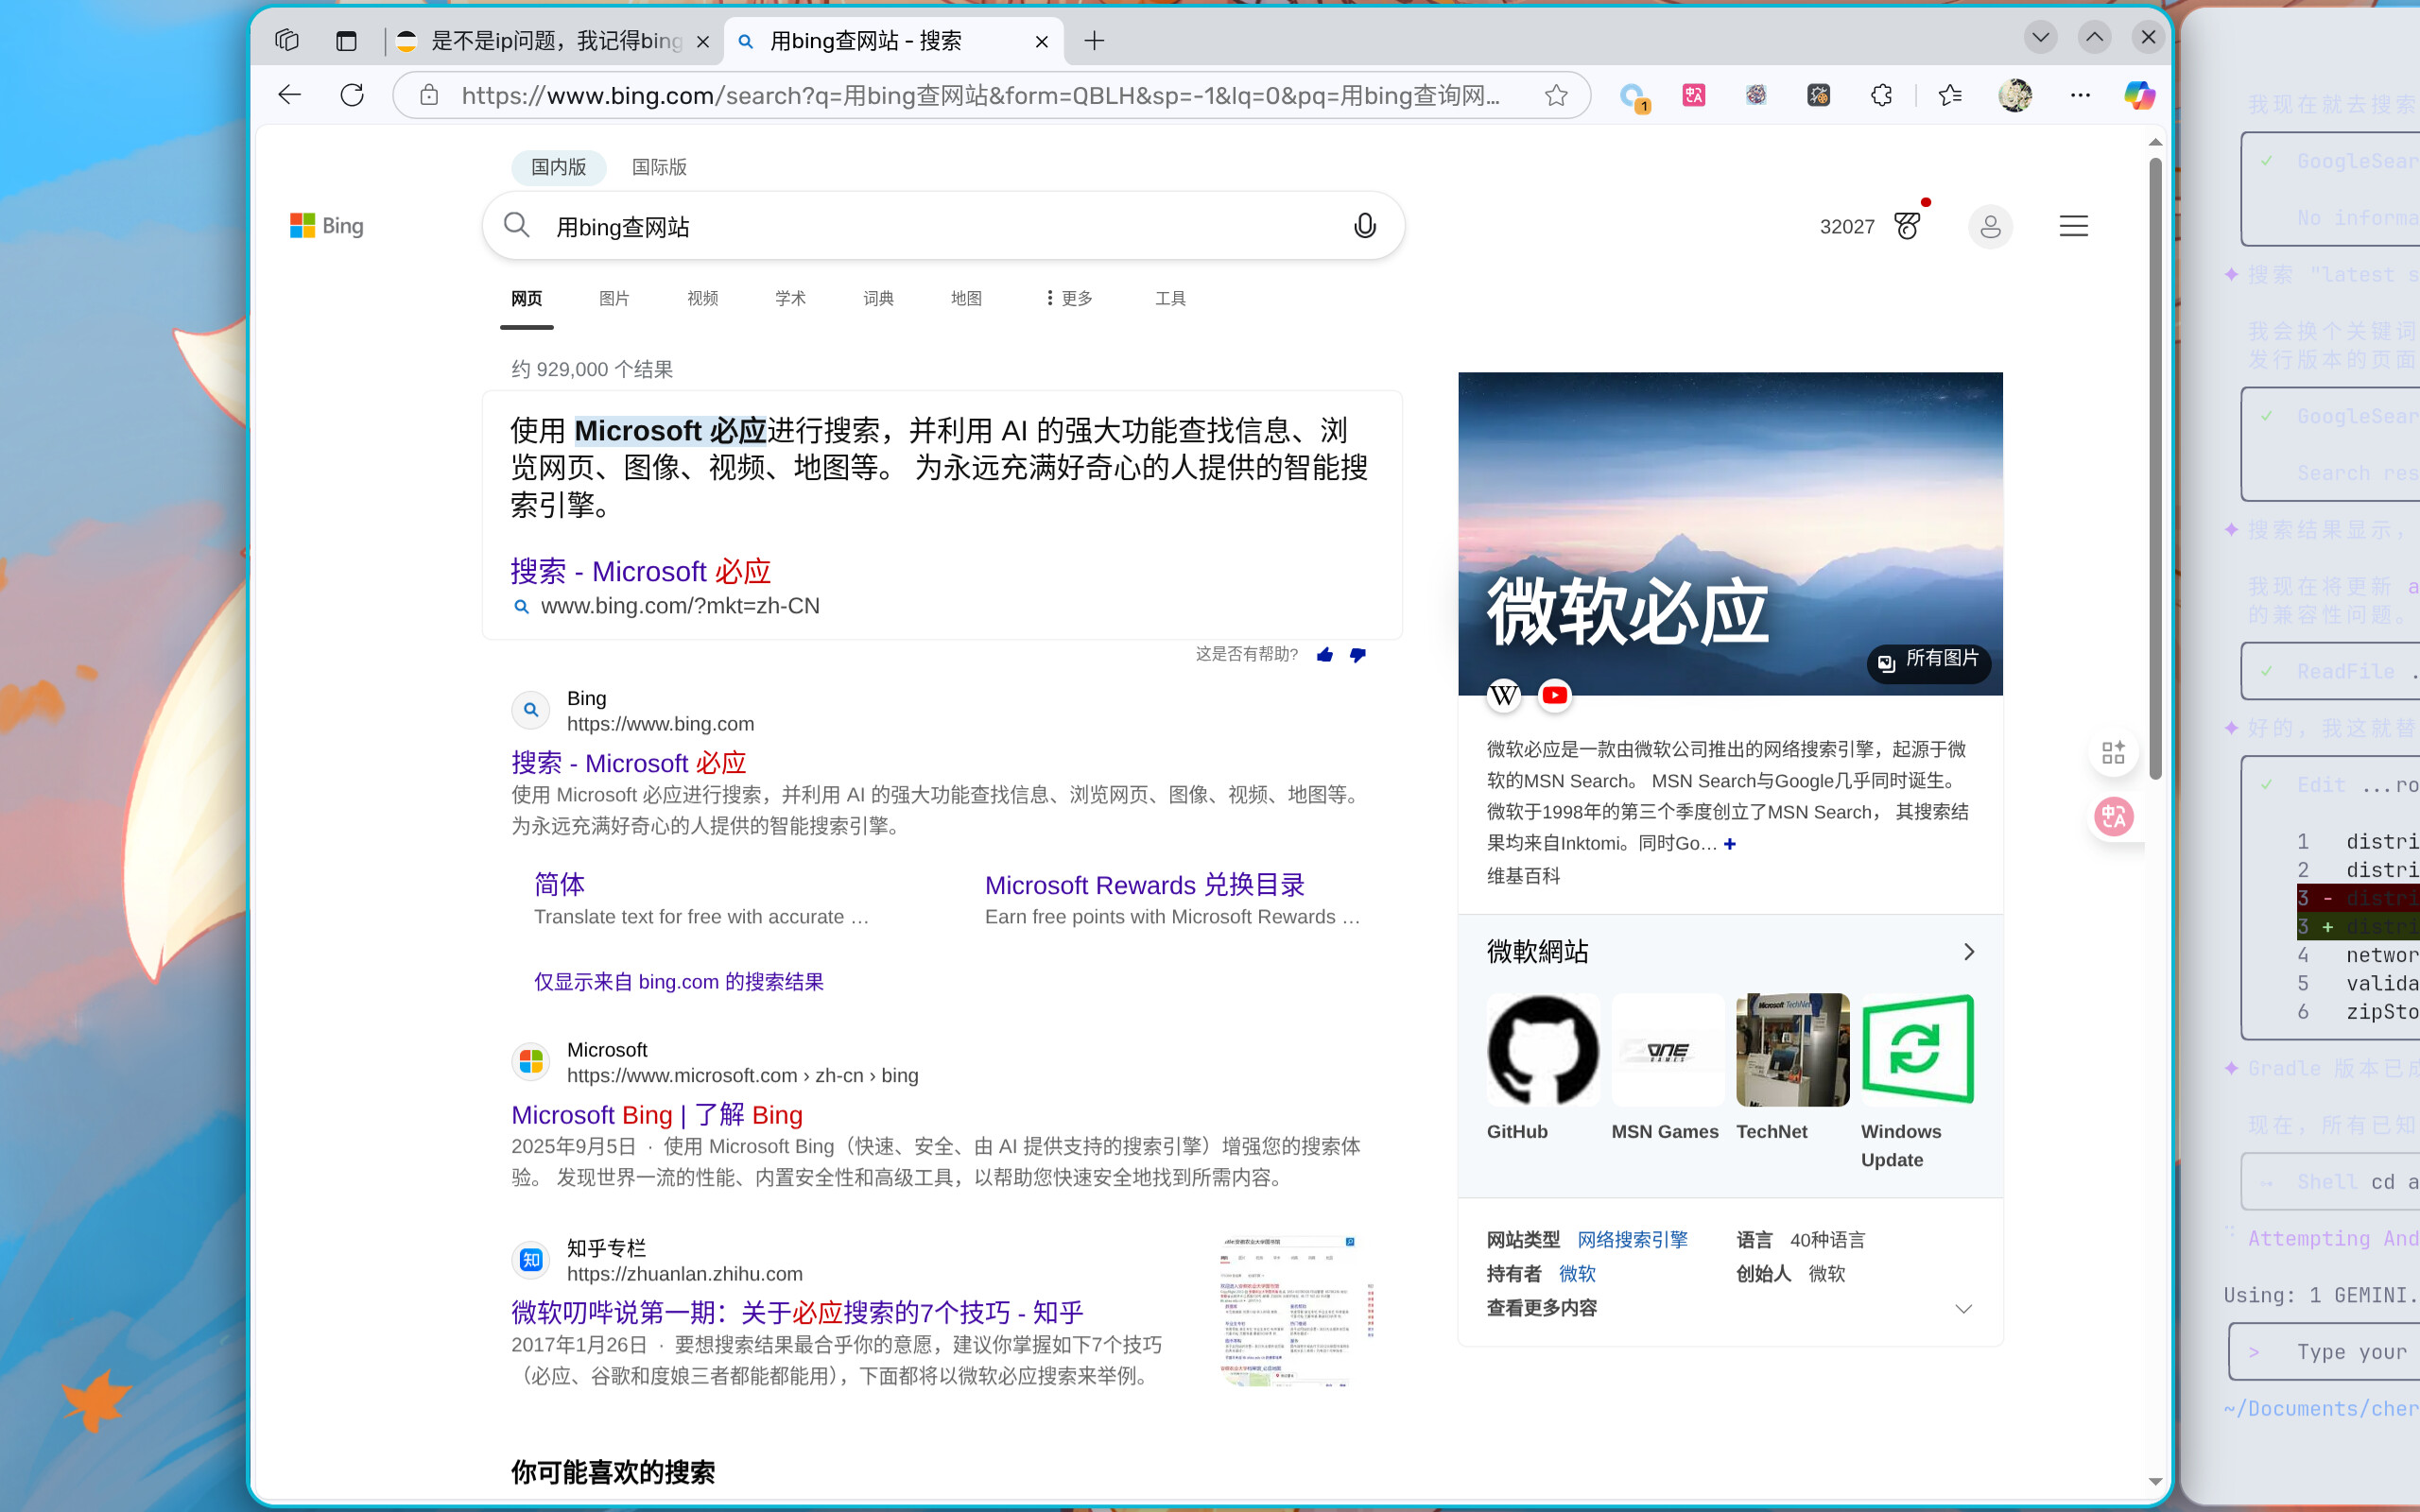Click the Copilot icon in browser toolbar
The width and height of the screenshot is (2420, 1512).
point(2139,95)
